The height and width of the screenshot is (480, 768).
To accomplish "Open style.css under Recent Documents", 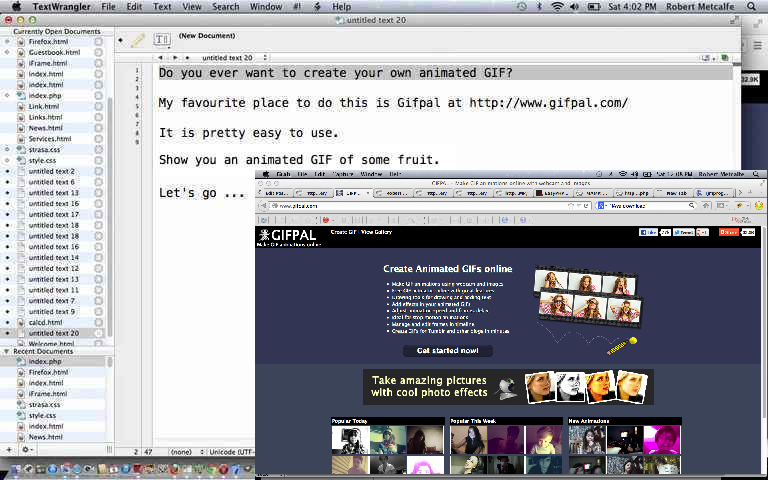I will click(x=42, y=415).
